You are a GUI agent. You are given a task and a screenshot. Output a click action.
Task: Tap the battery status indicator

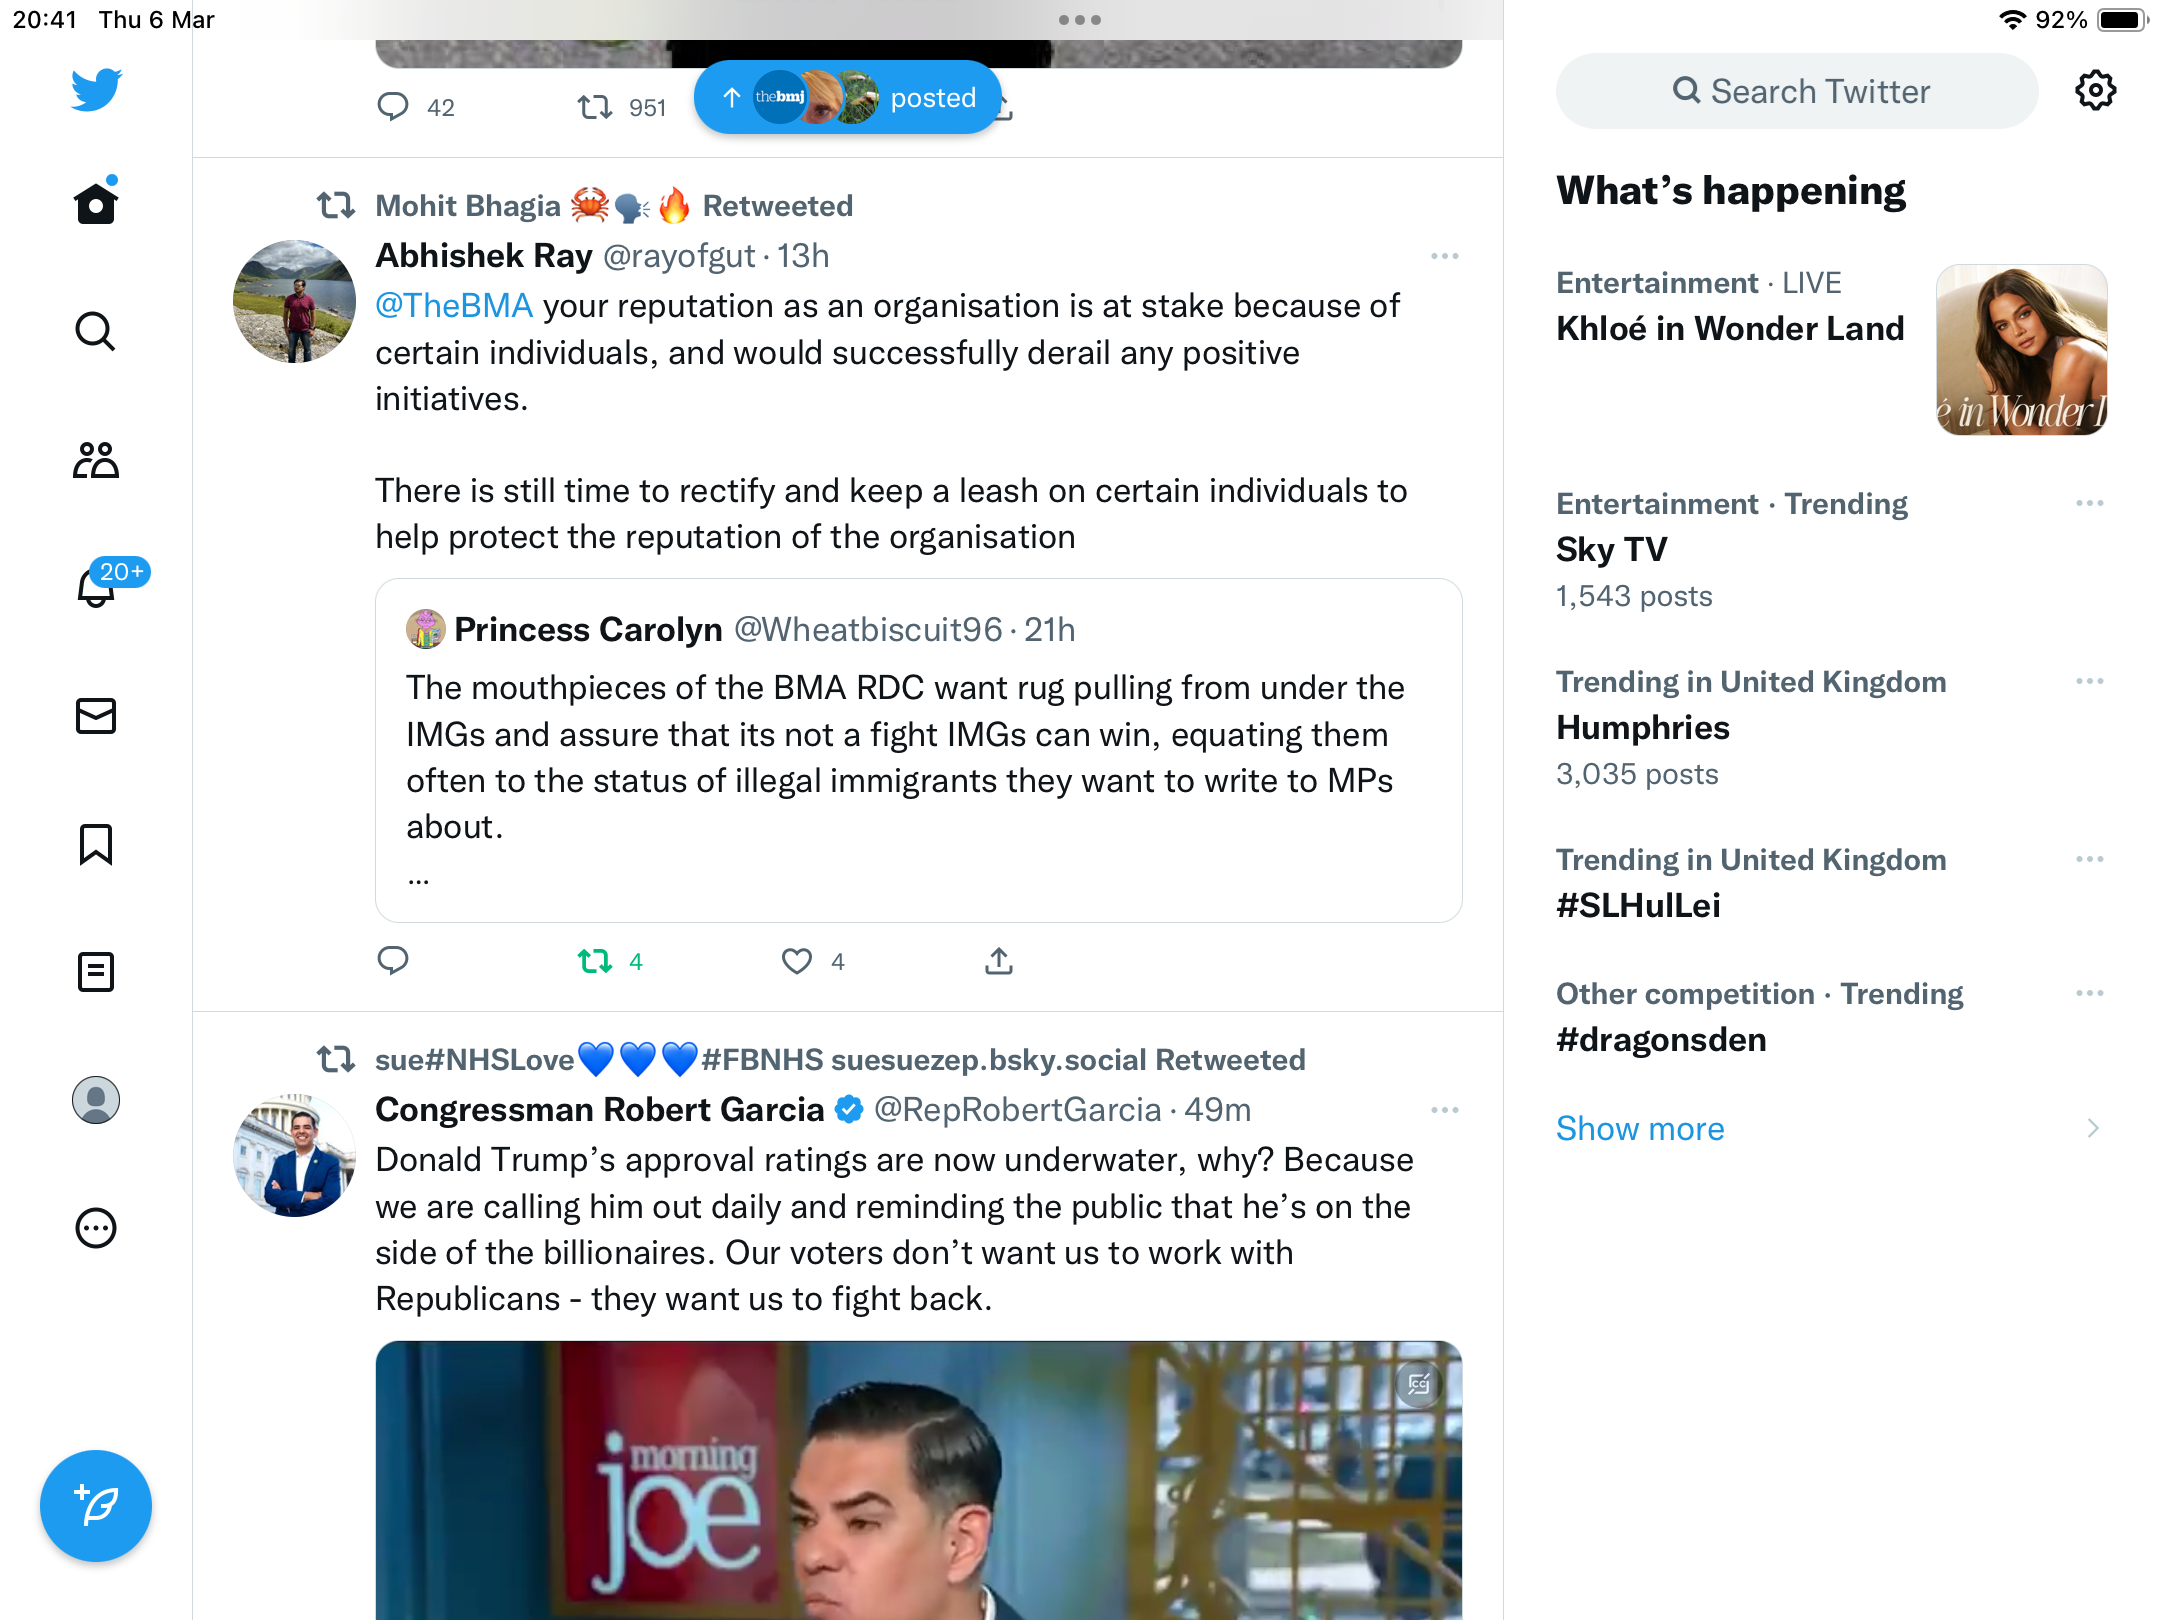(2122, 20)
